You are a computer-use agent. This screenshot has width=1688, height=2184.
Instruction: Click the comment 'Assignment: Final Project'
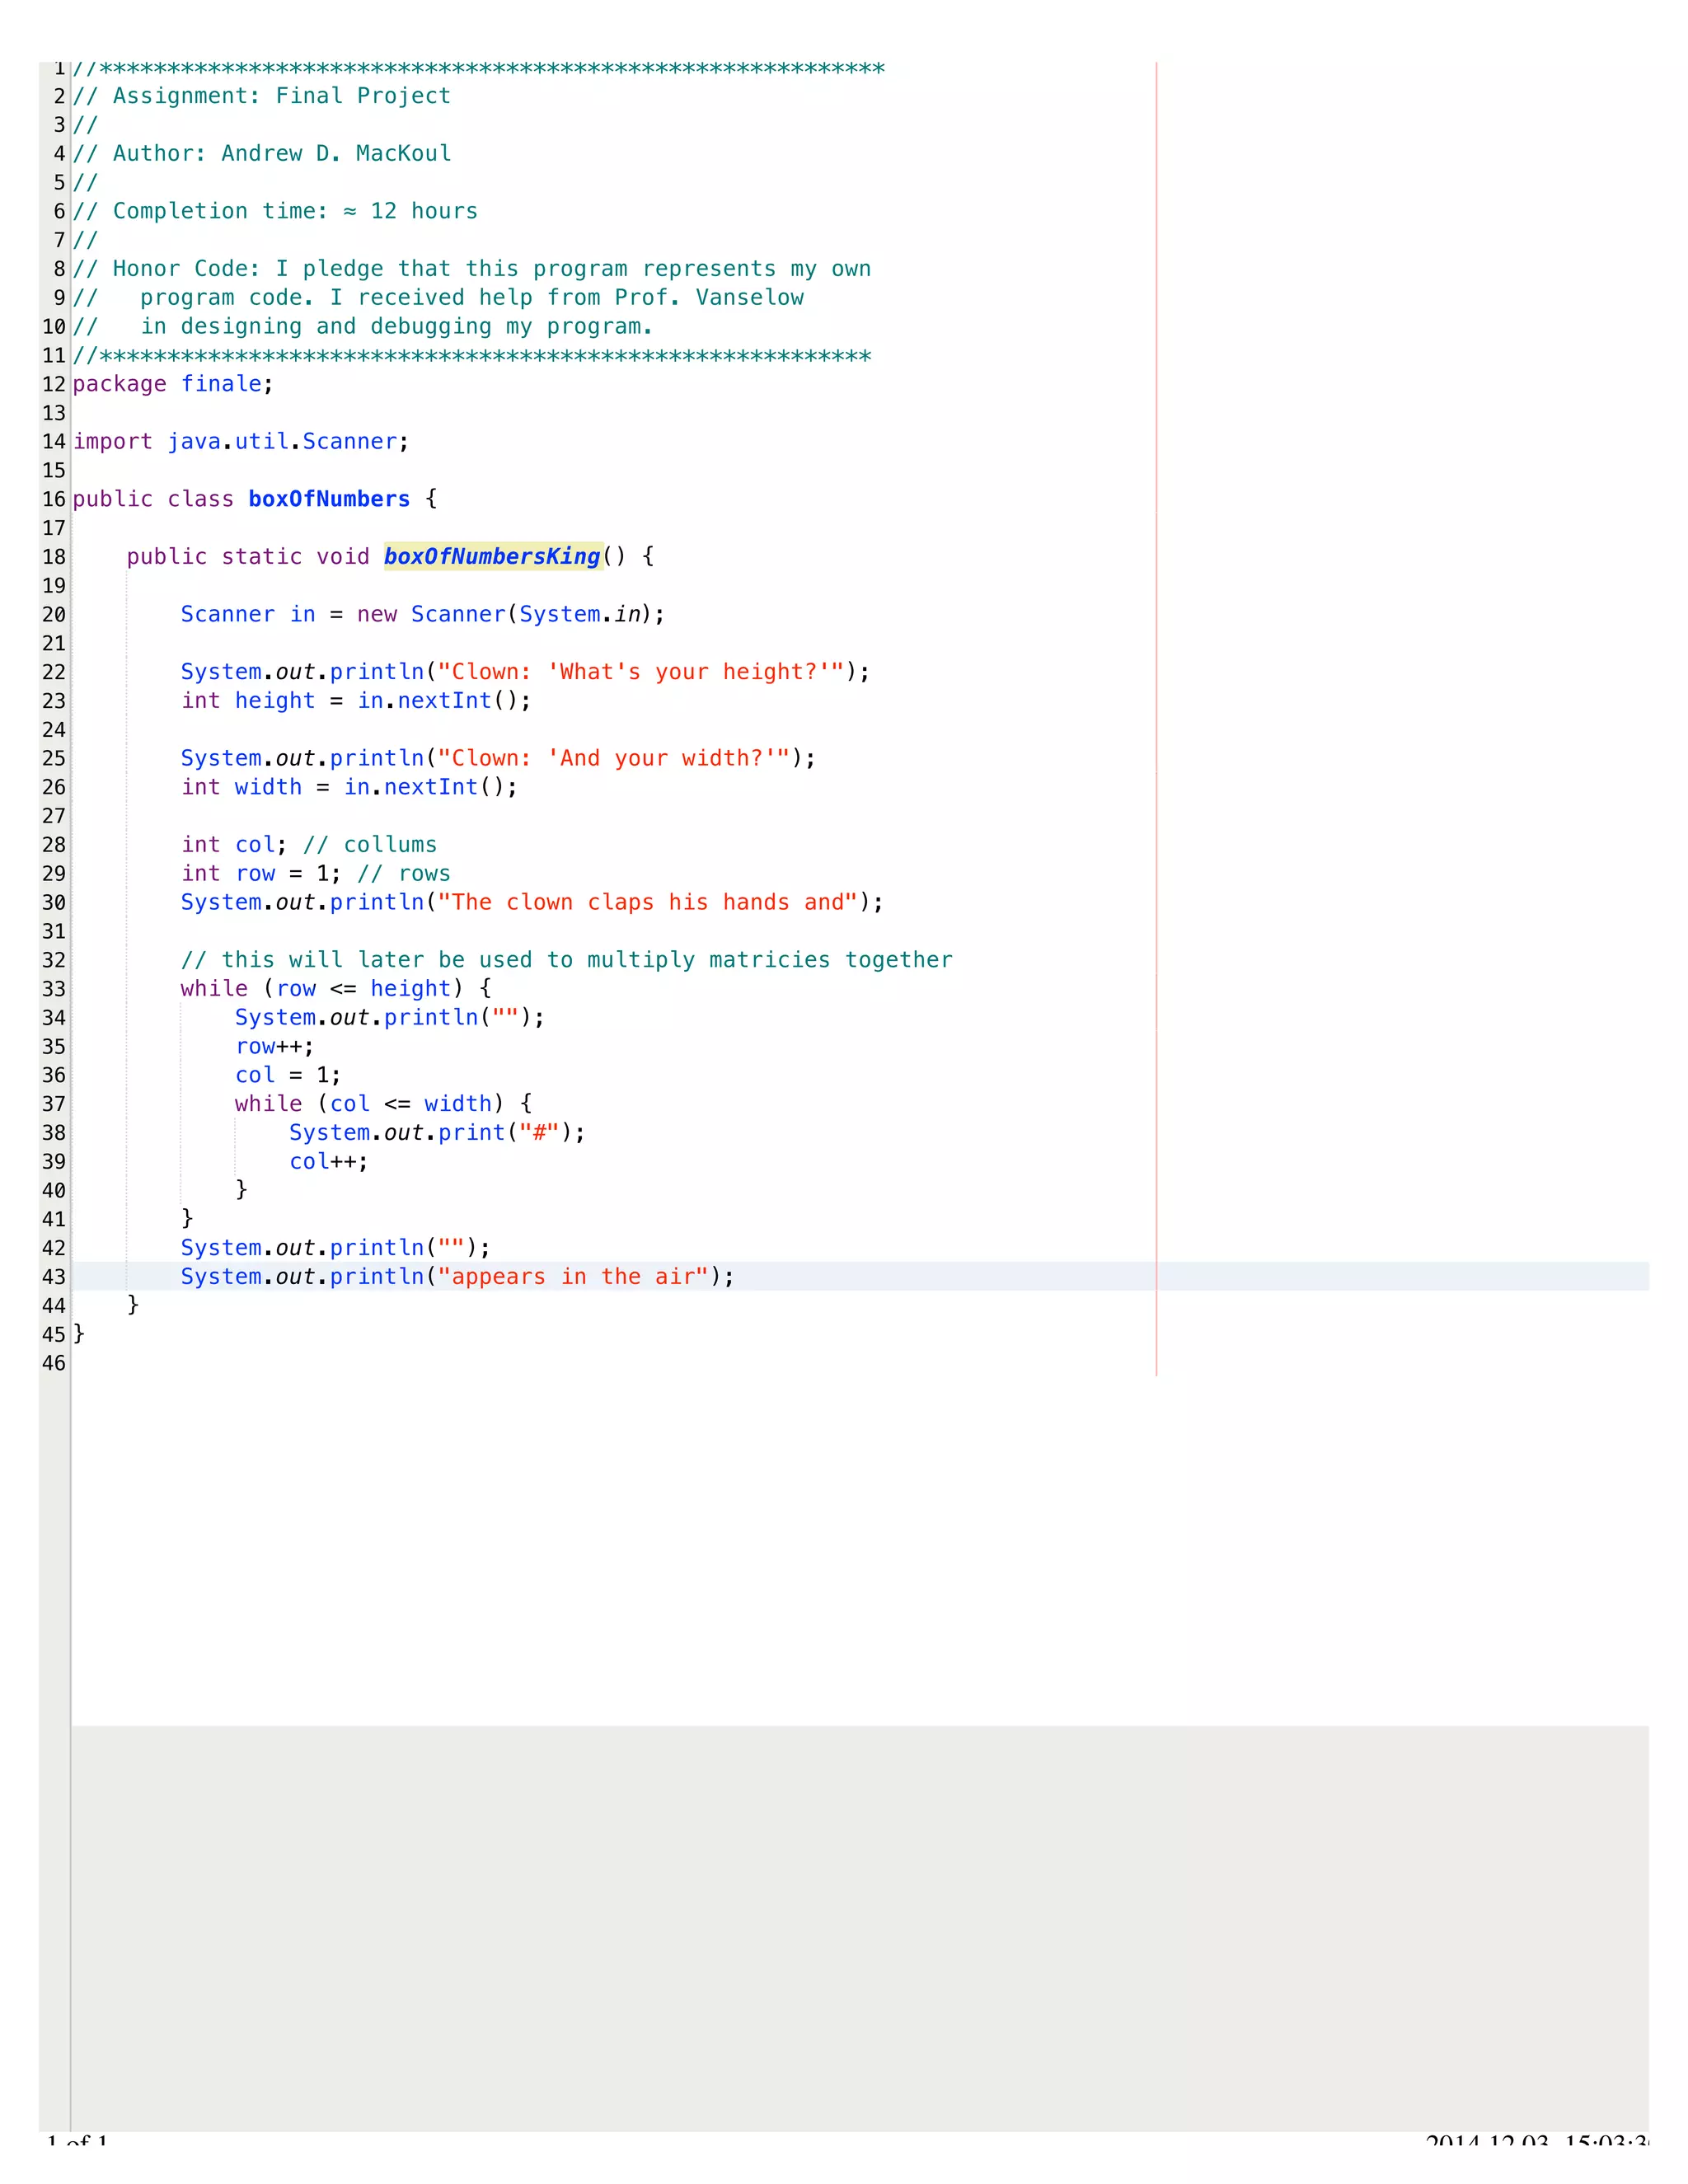tap(282, 96)
